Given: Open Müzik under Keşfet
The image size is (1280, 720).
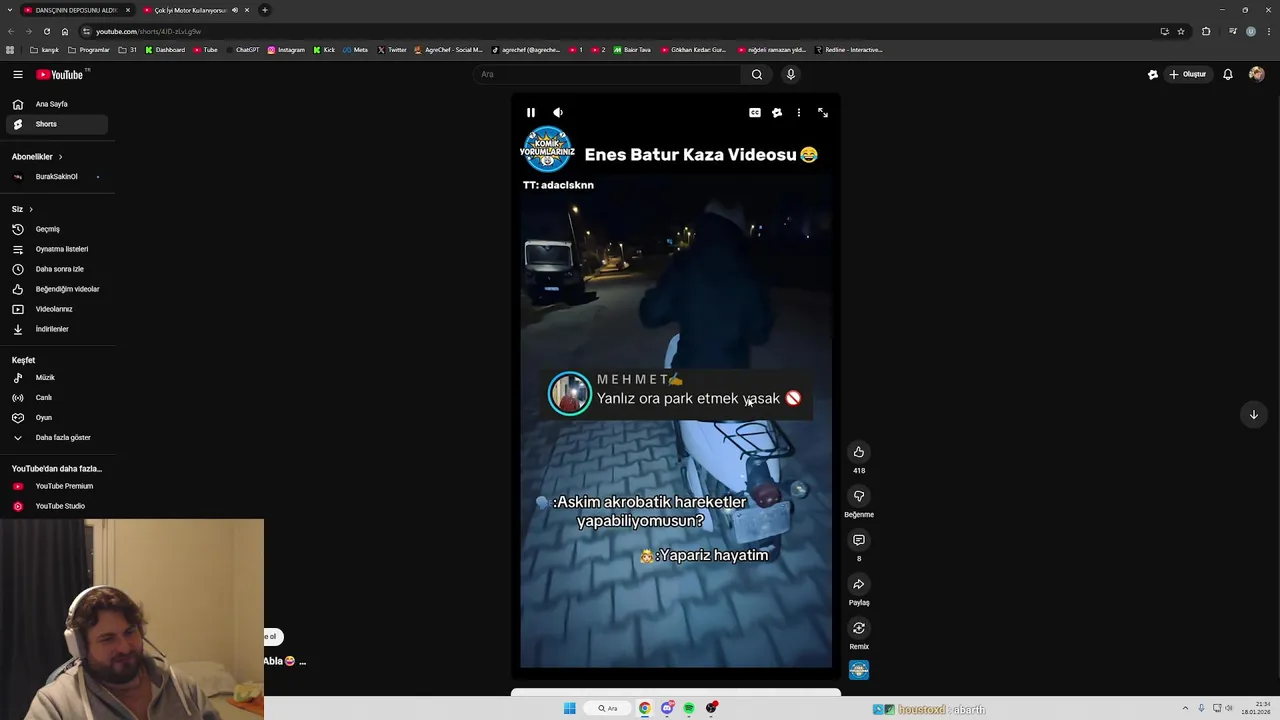Looking at the screenshot, I should click(57, 378).
